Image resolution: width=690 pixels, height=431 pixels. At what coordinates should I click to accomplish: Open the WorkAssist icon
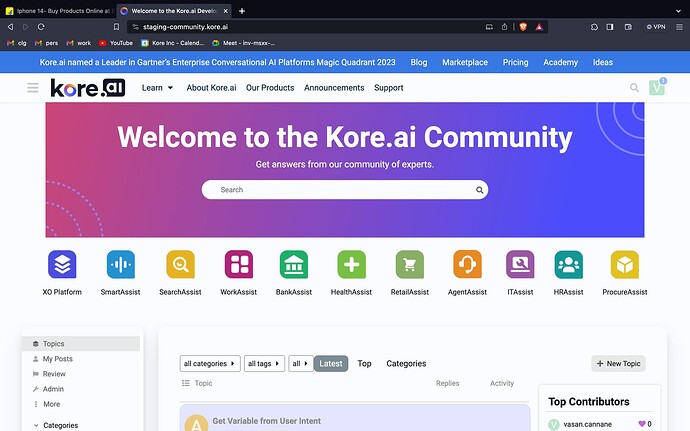[x=239, y=264]
